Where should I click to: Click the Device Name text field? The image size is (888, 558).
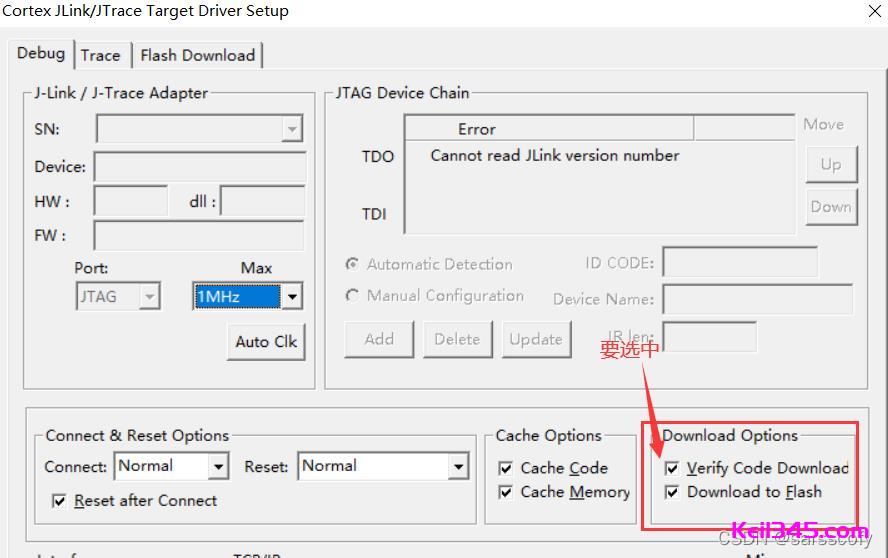pos(757,299)
